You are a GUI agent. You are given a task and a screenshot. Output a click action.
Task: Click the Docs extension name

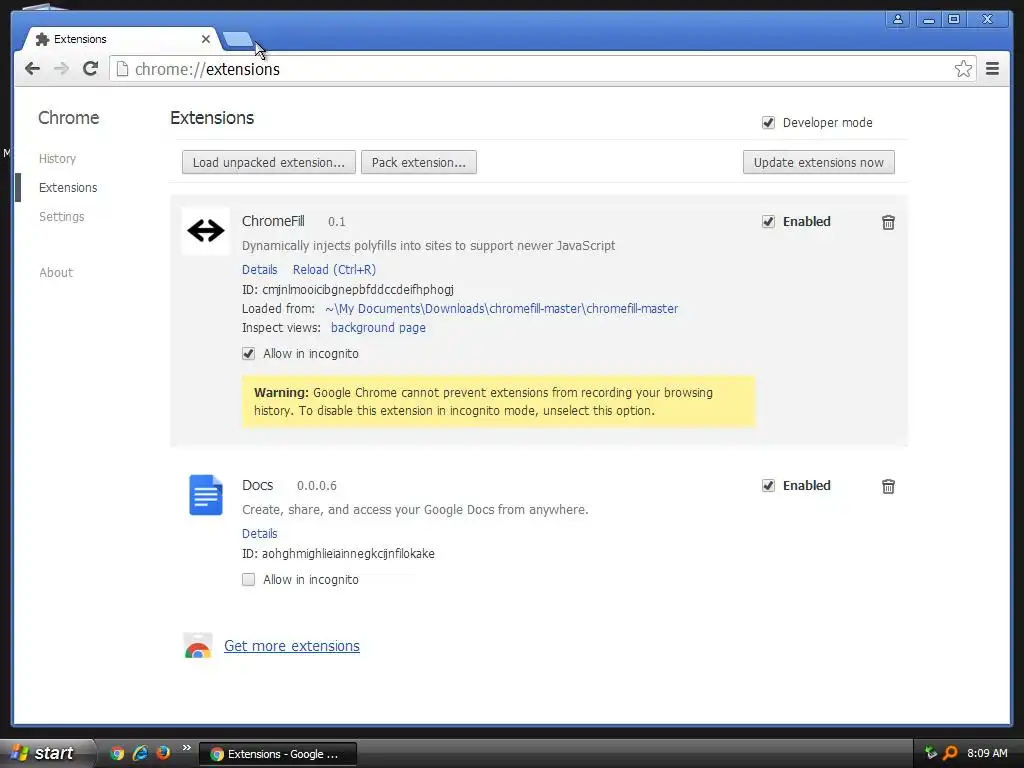[x=257, y=485]
